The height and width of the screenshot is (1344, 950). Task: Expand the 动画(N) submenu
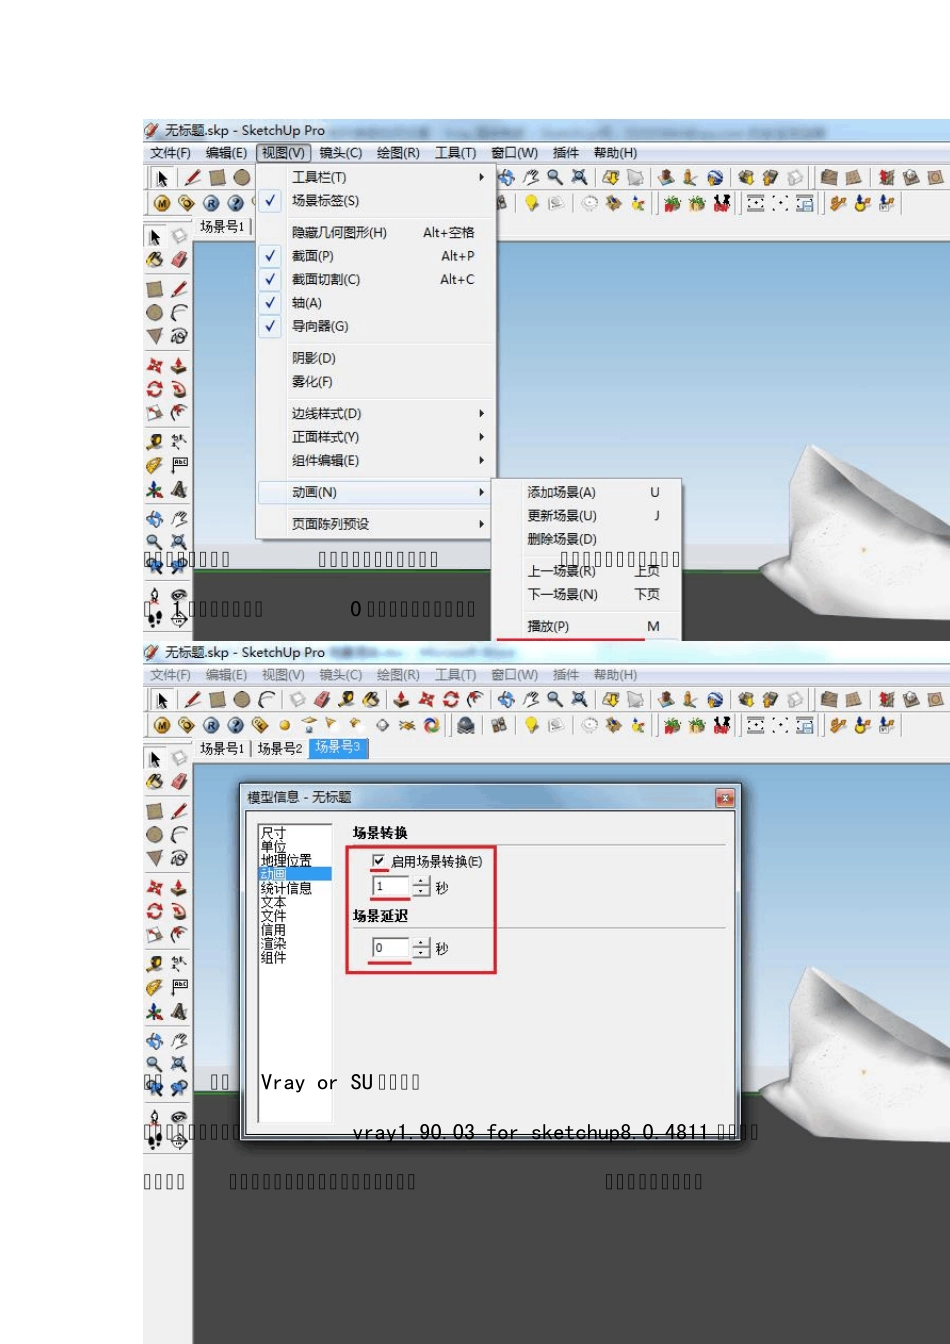point(376,492)
